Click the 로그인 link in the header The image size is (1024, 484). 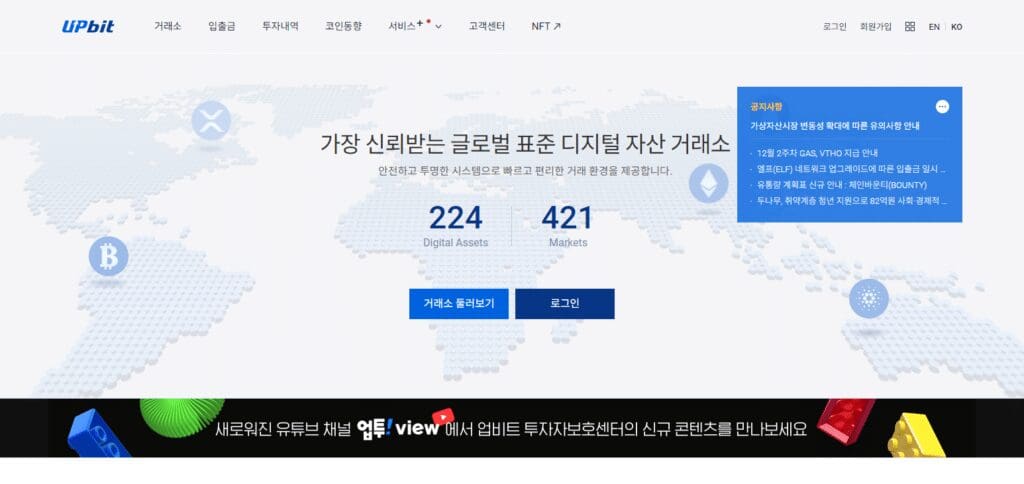[x=835, y=27]
